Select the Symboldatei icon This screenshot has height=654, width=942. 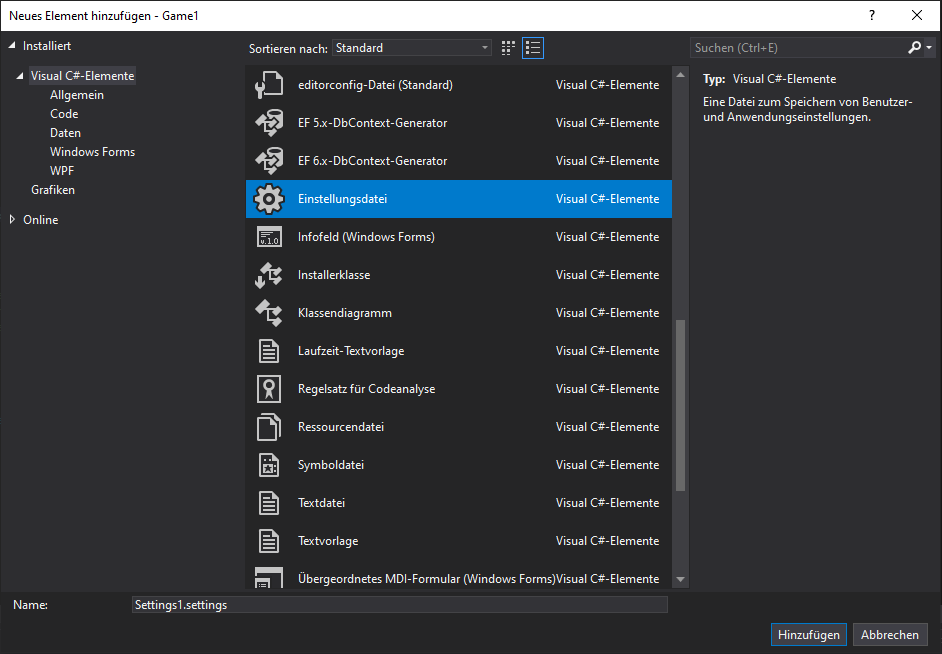click(269, 465)
